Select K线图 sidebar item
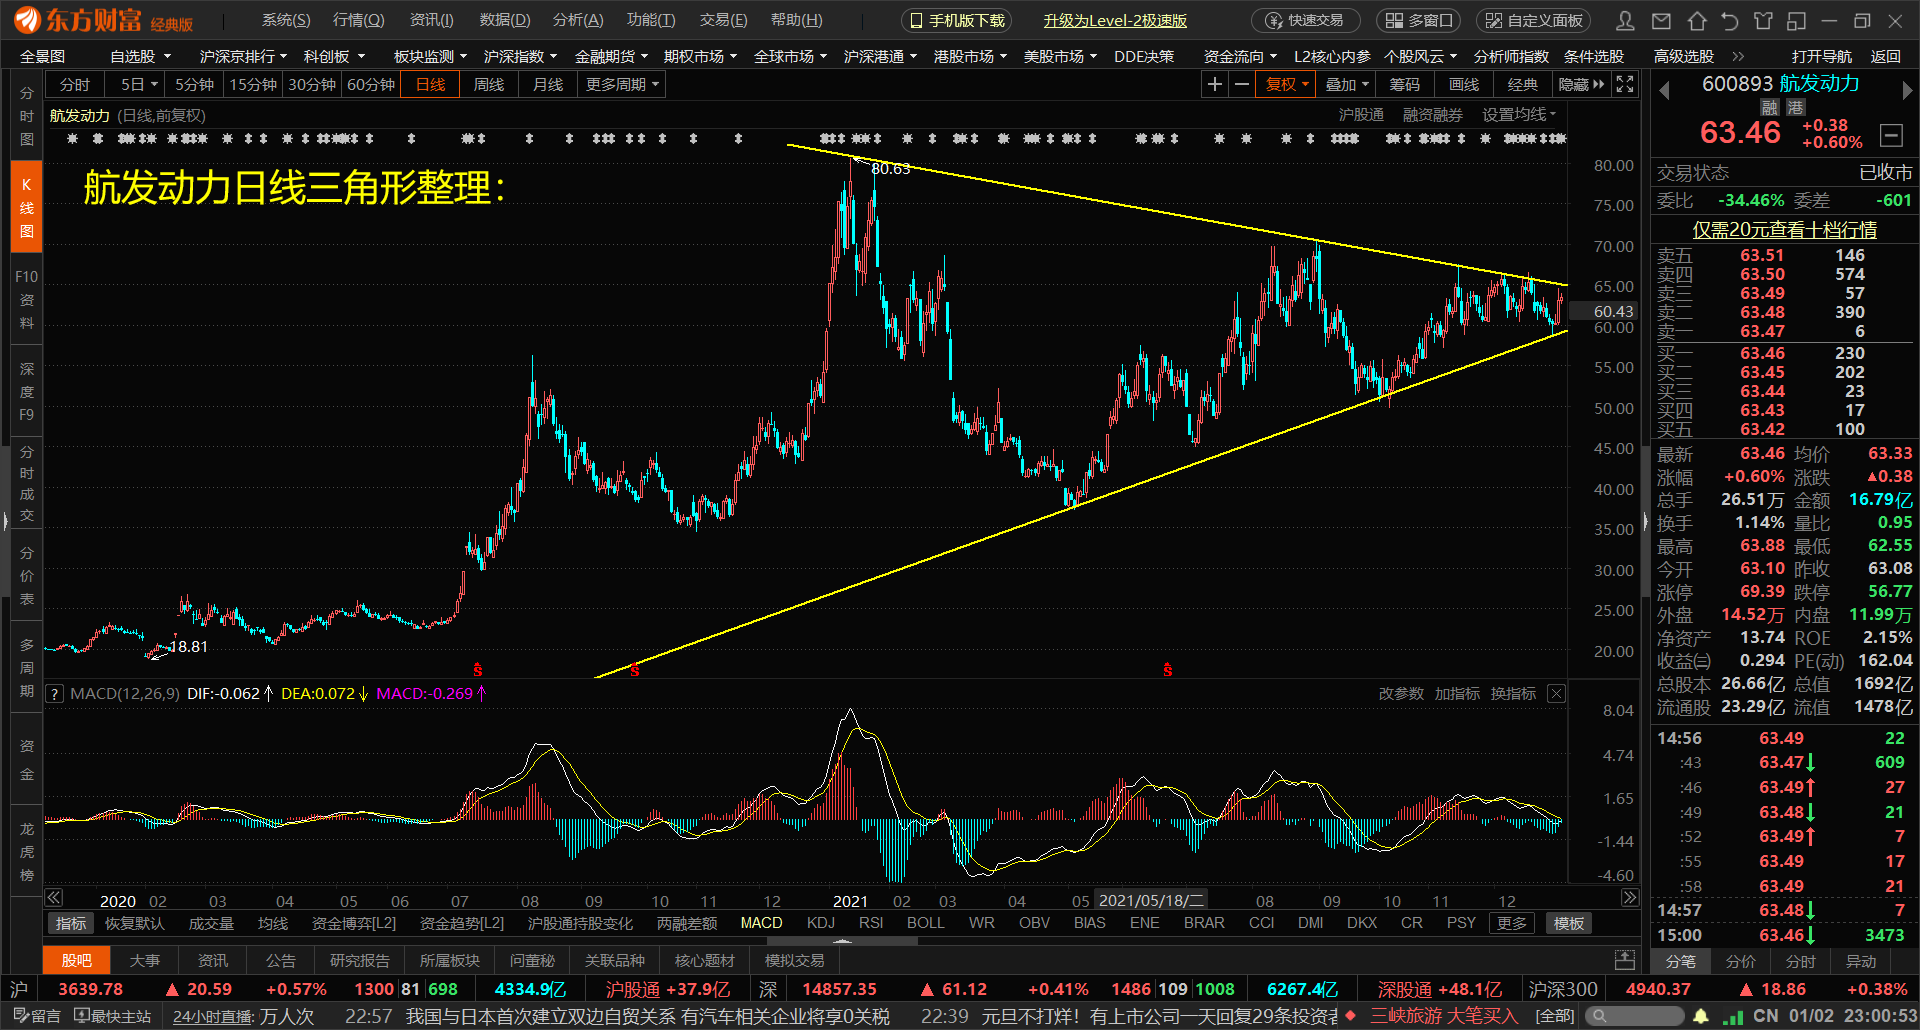The width and height of the screenshot is (1920, 1030). 26,207
